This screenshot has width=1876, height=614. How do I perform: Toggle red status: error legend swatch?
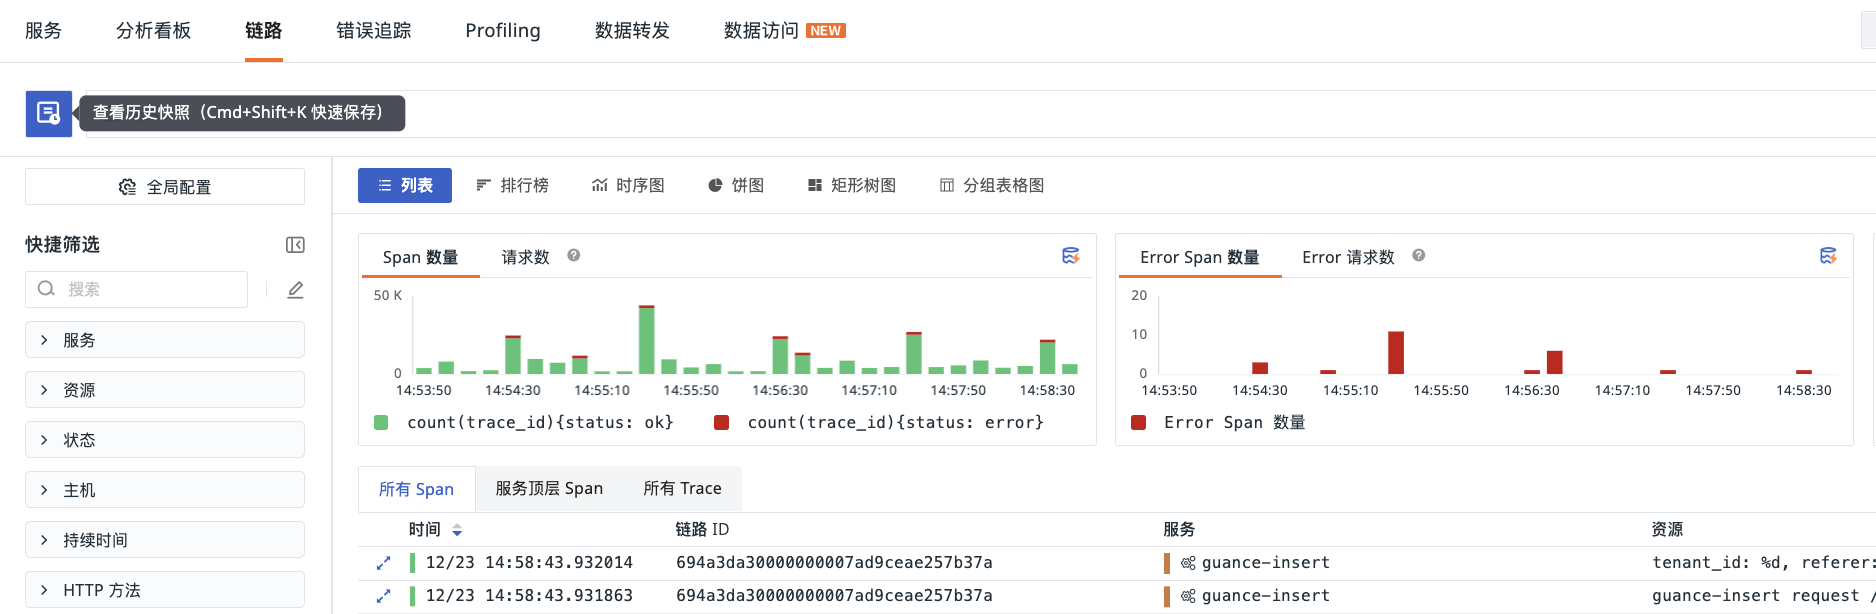(721, 422)
